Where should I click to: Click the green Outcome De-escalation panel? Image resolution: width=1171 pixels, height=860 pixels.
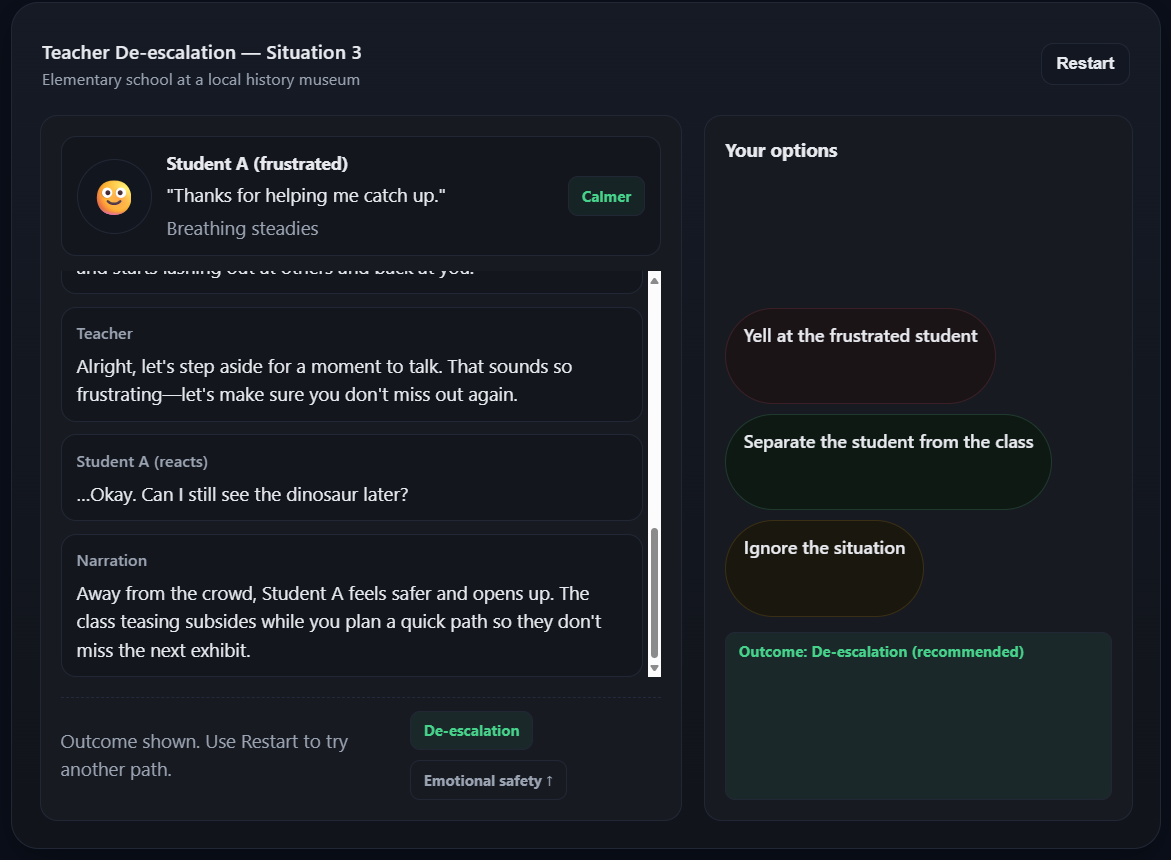(918, 716)
